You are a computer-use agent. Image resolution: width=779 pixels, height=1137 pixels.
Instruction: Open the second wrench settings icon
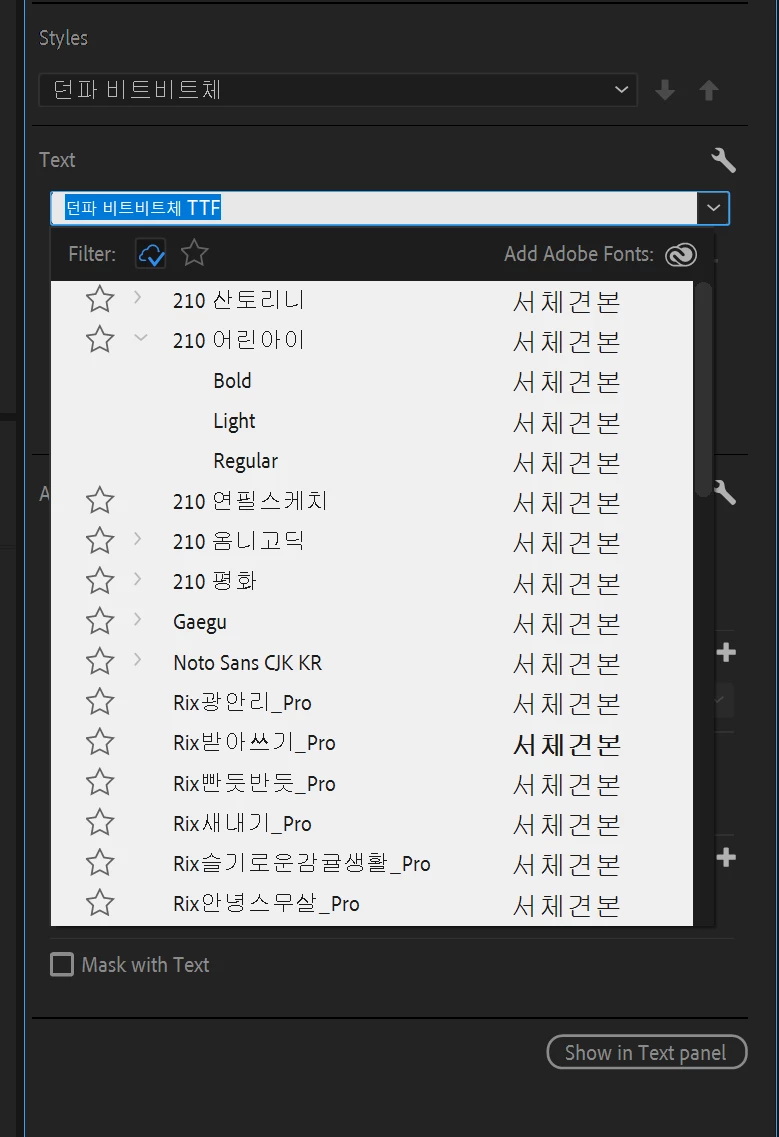coord(725,493)
